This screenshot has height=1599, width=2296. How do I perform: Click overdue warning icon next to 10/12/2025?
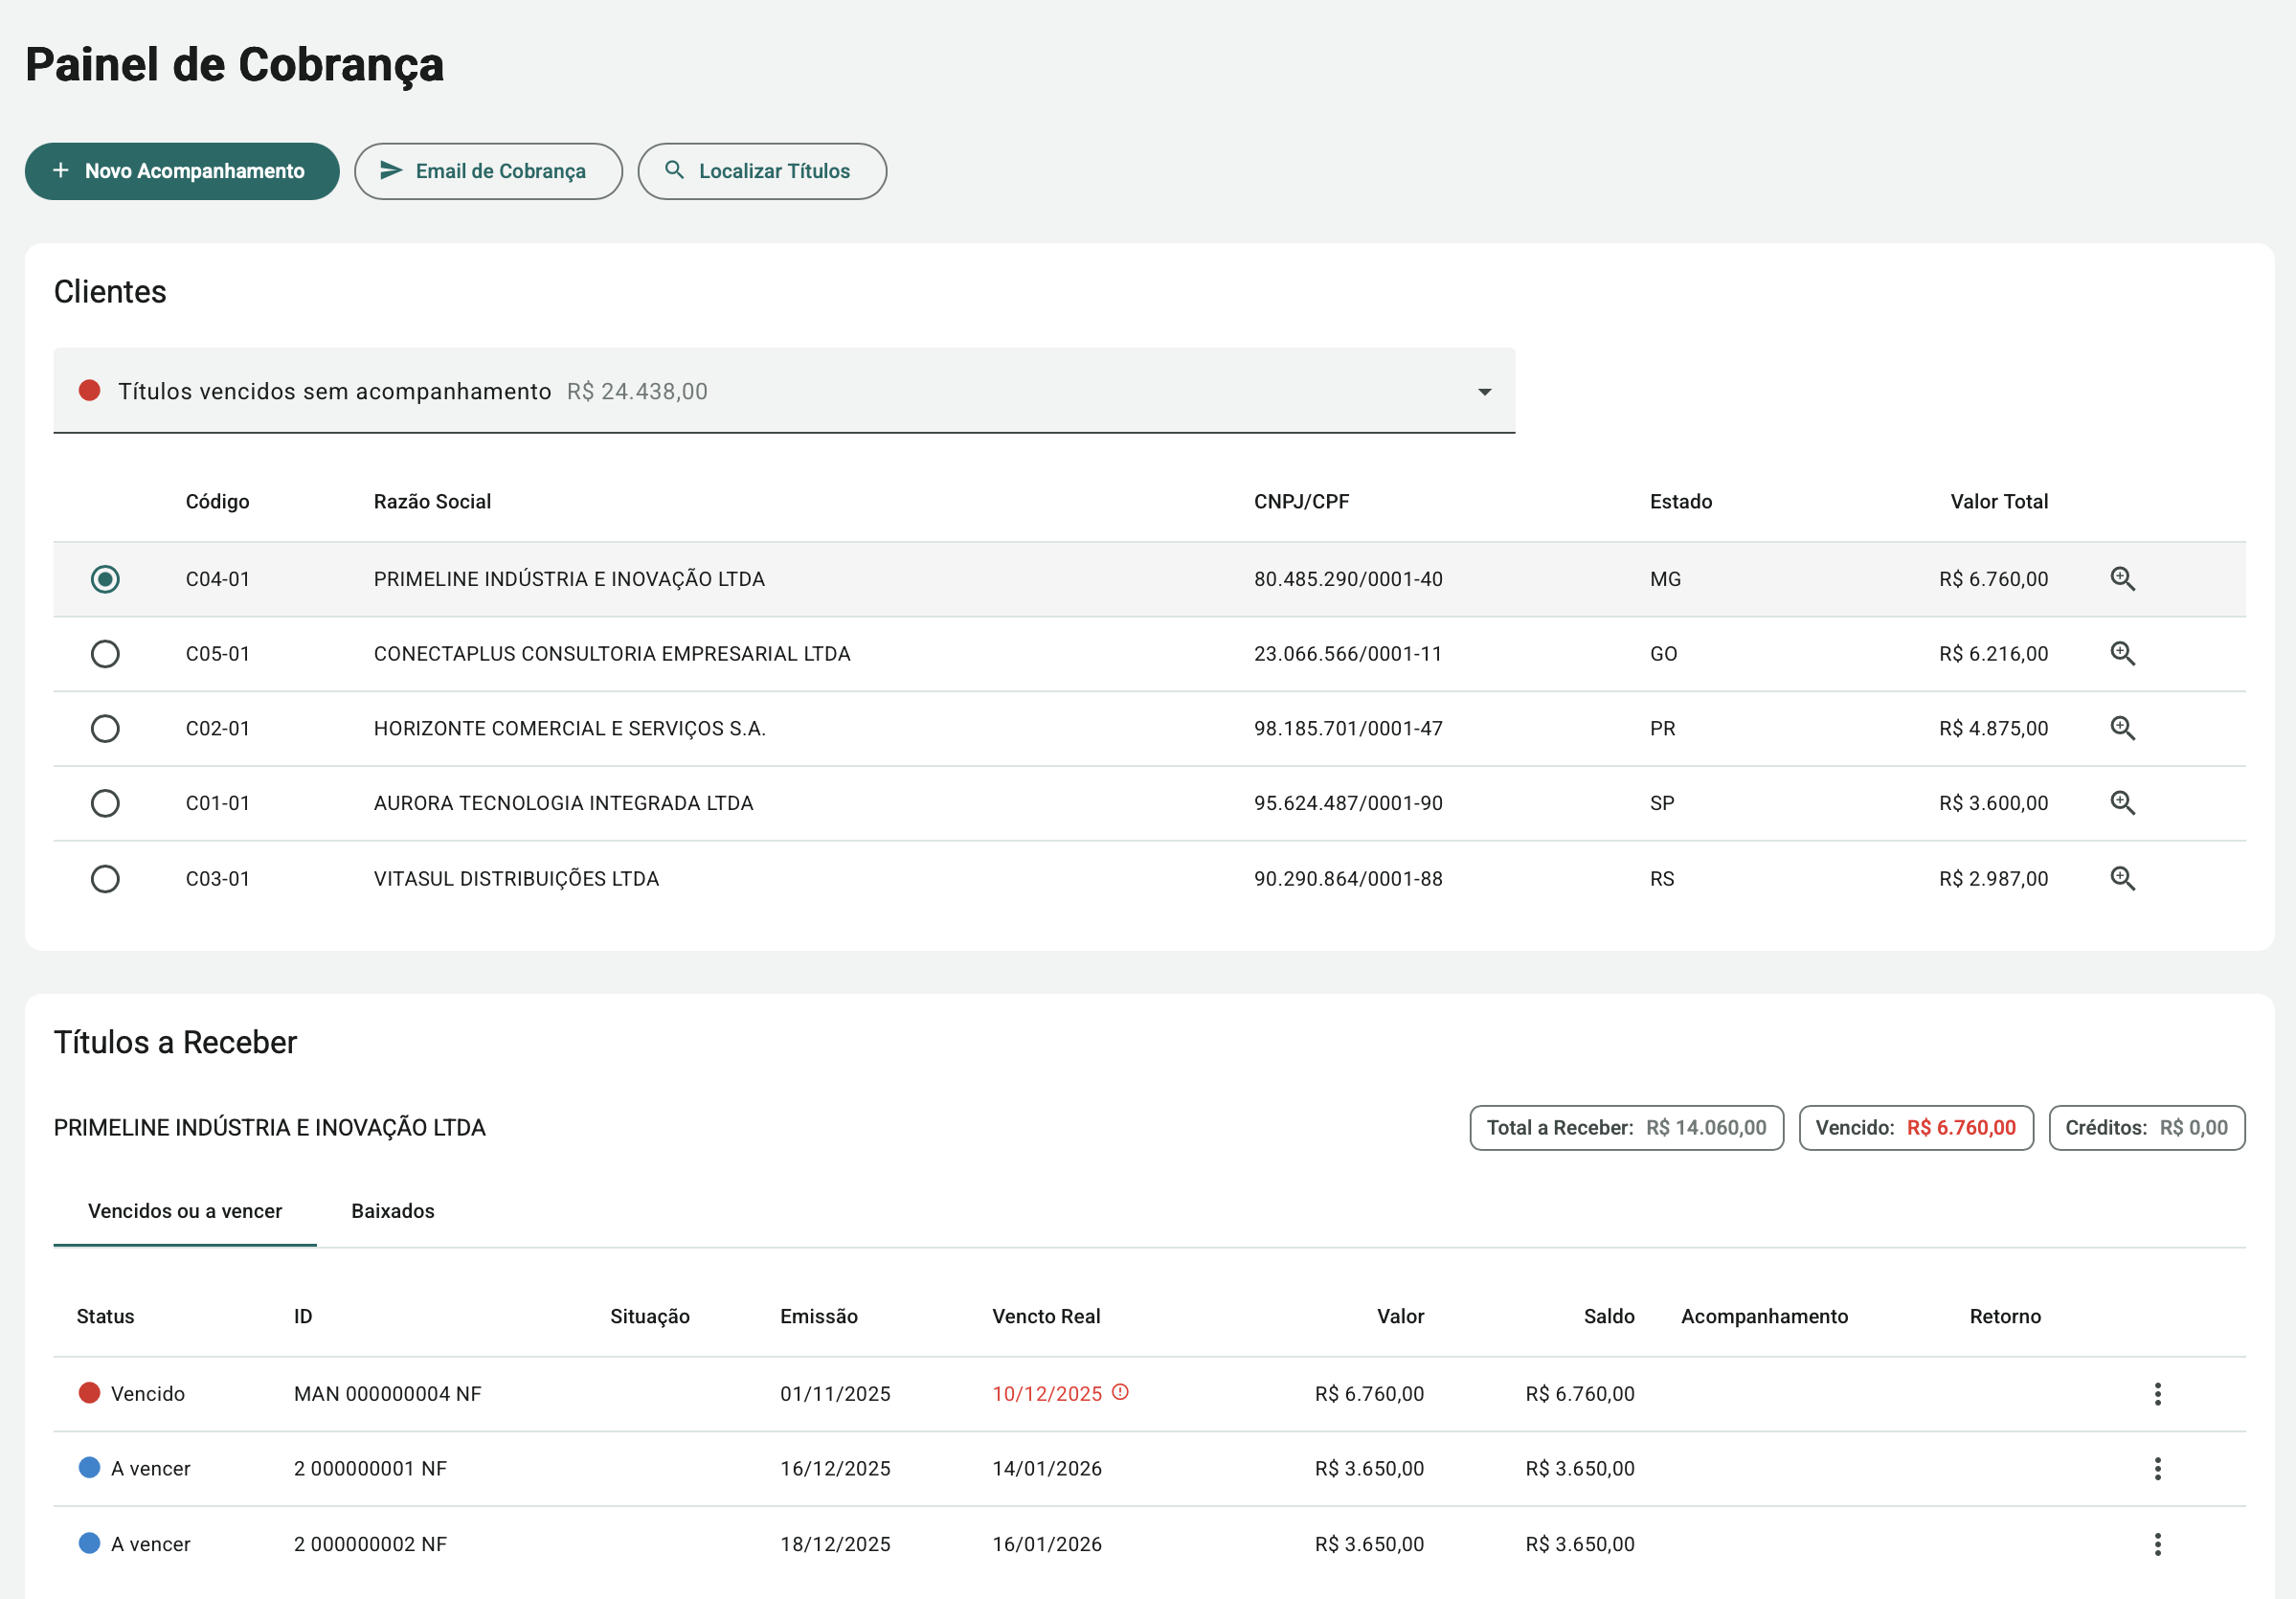point(1120,1392)
